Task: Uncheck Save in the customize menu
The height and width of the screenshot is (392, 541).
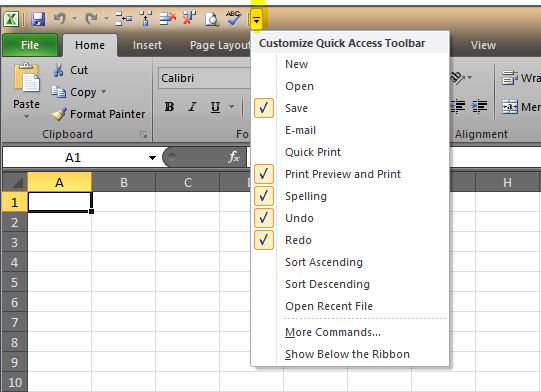Action: [x=264, y=108]
